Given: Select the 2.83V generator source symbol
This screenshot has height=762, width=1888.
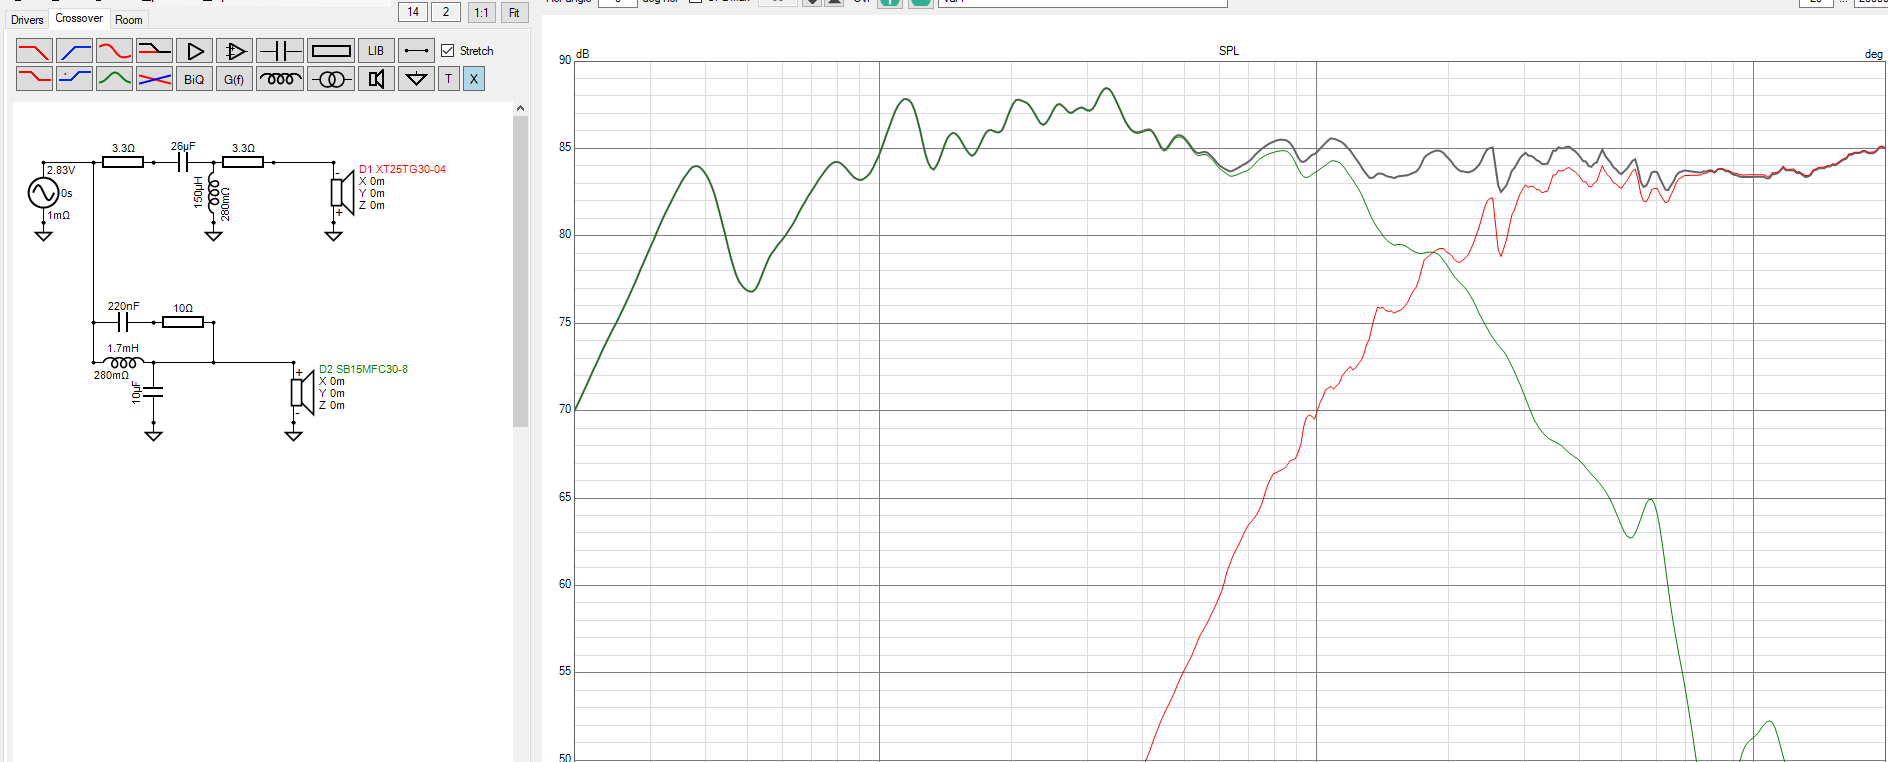Looking at the screenshot, I should pyautogui.click(x=43, y=192).
